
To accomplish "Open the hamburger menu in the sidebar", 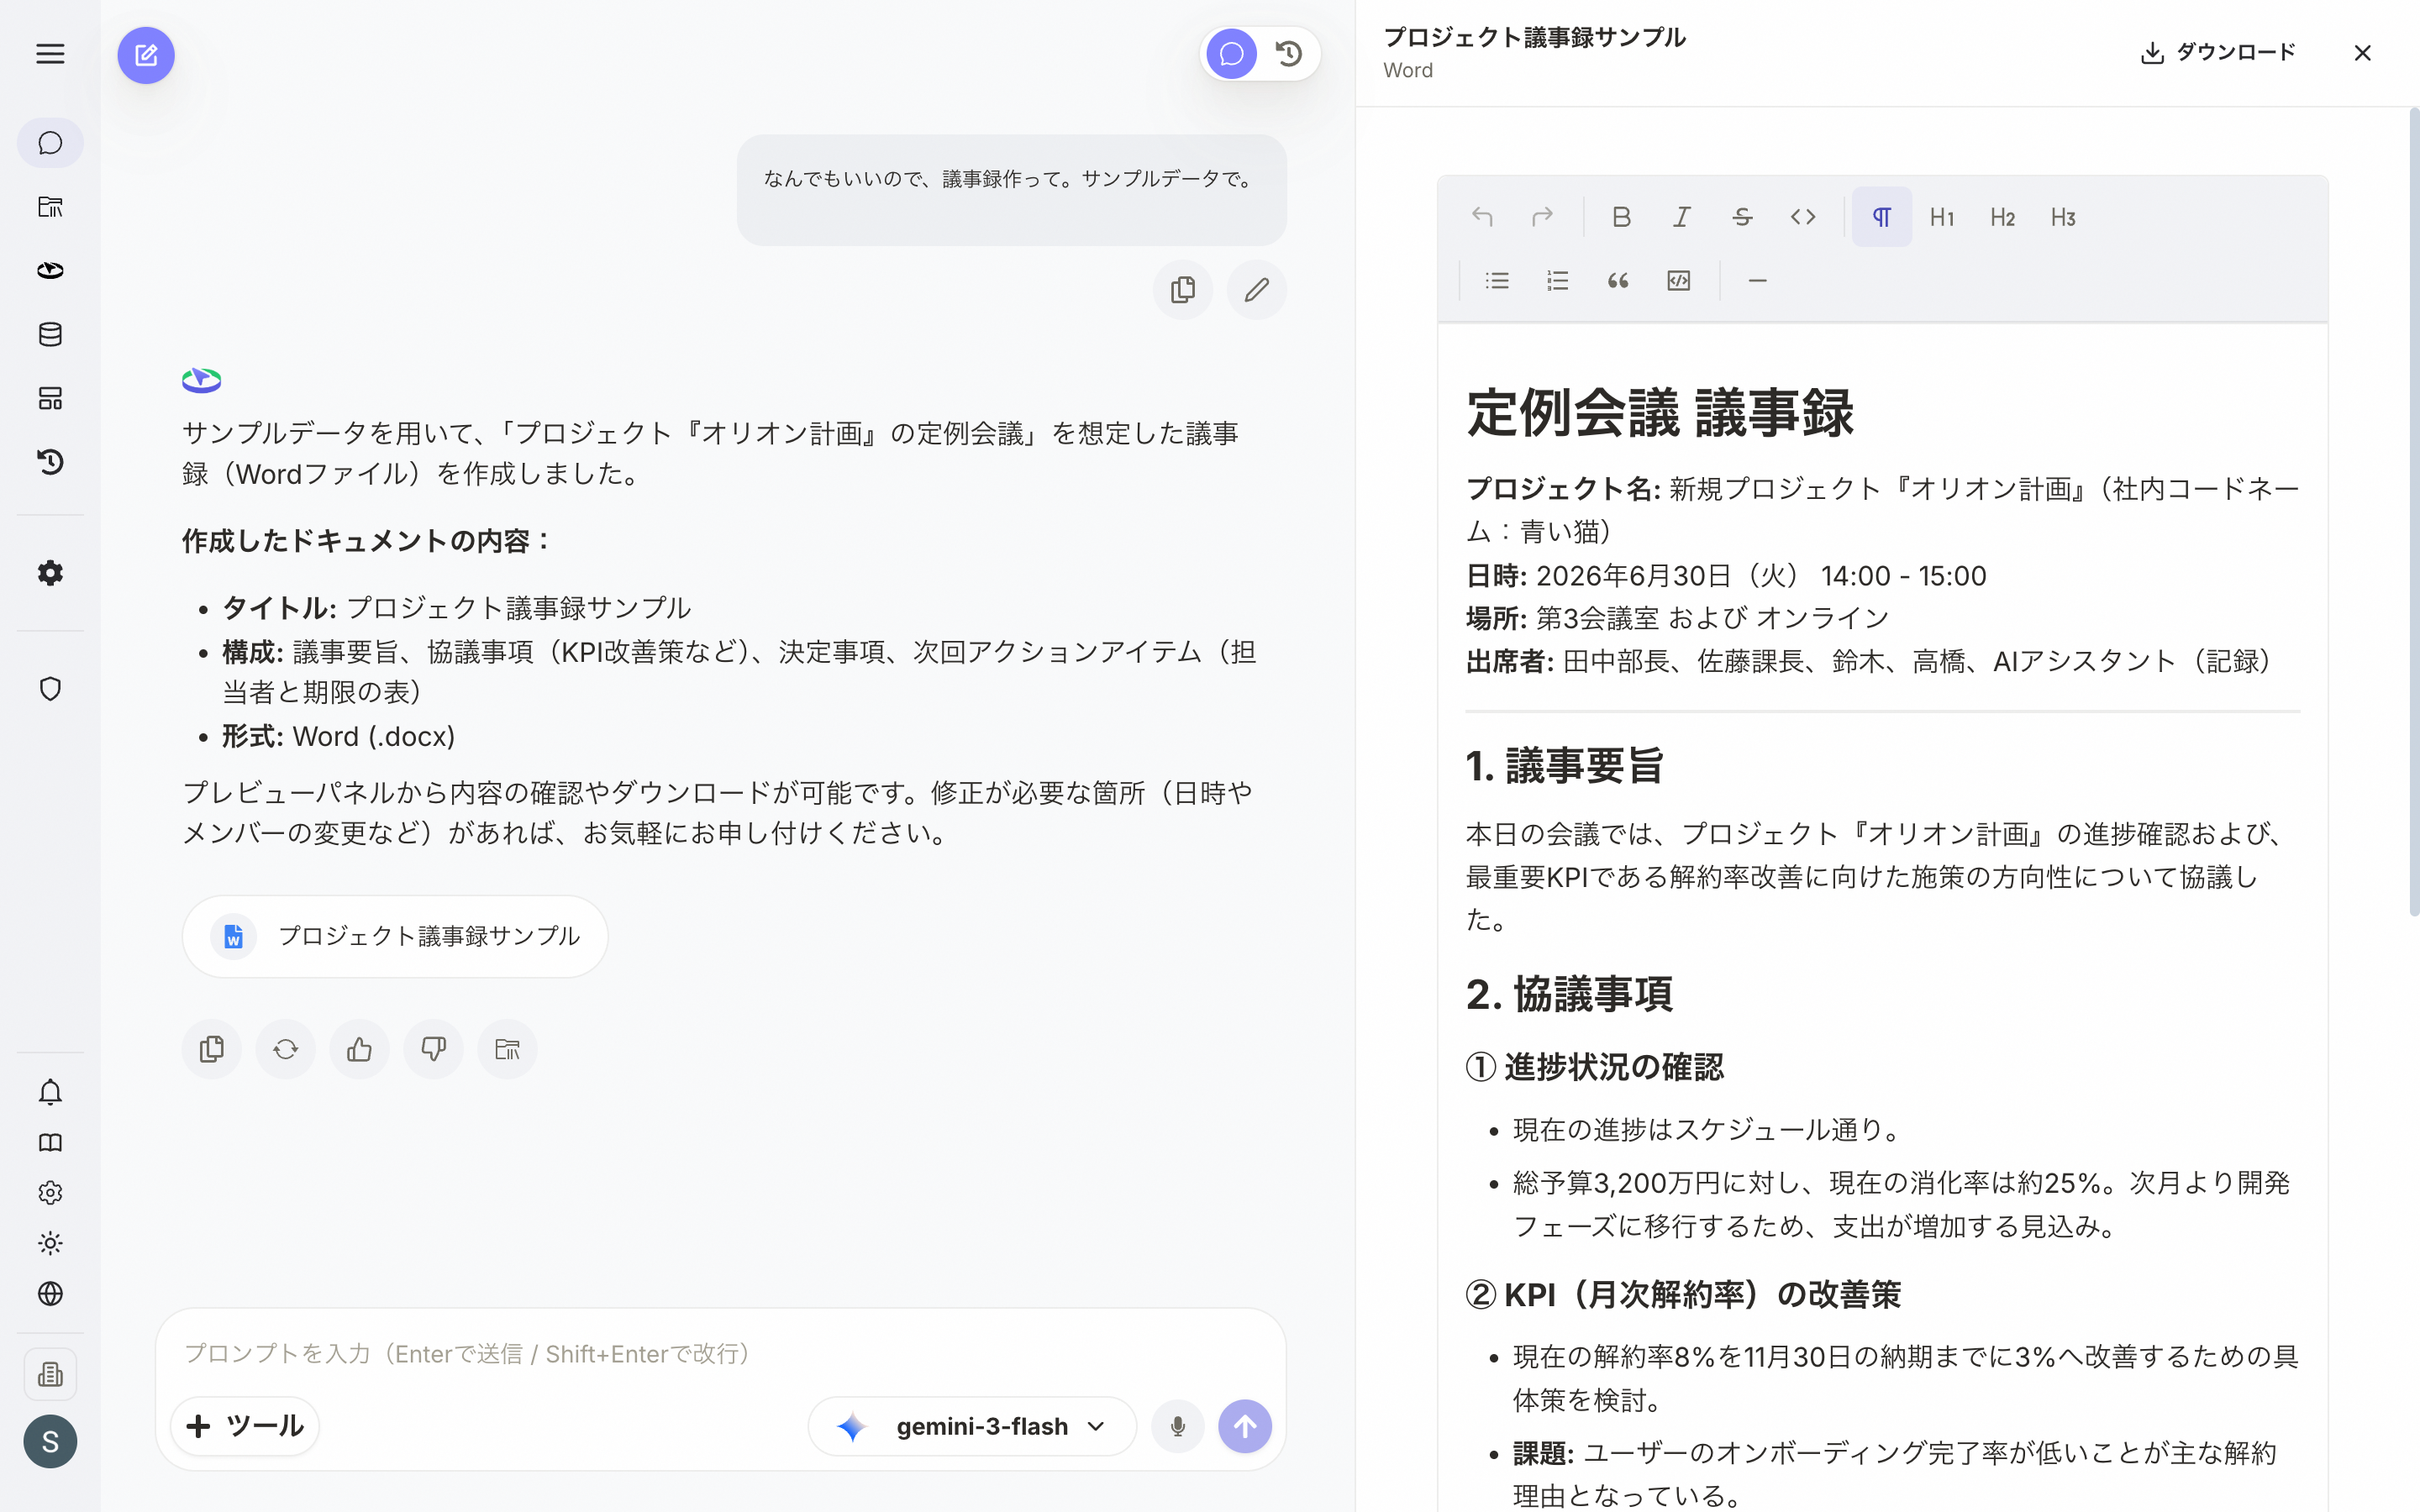I will [50, 54].
